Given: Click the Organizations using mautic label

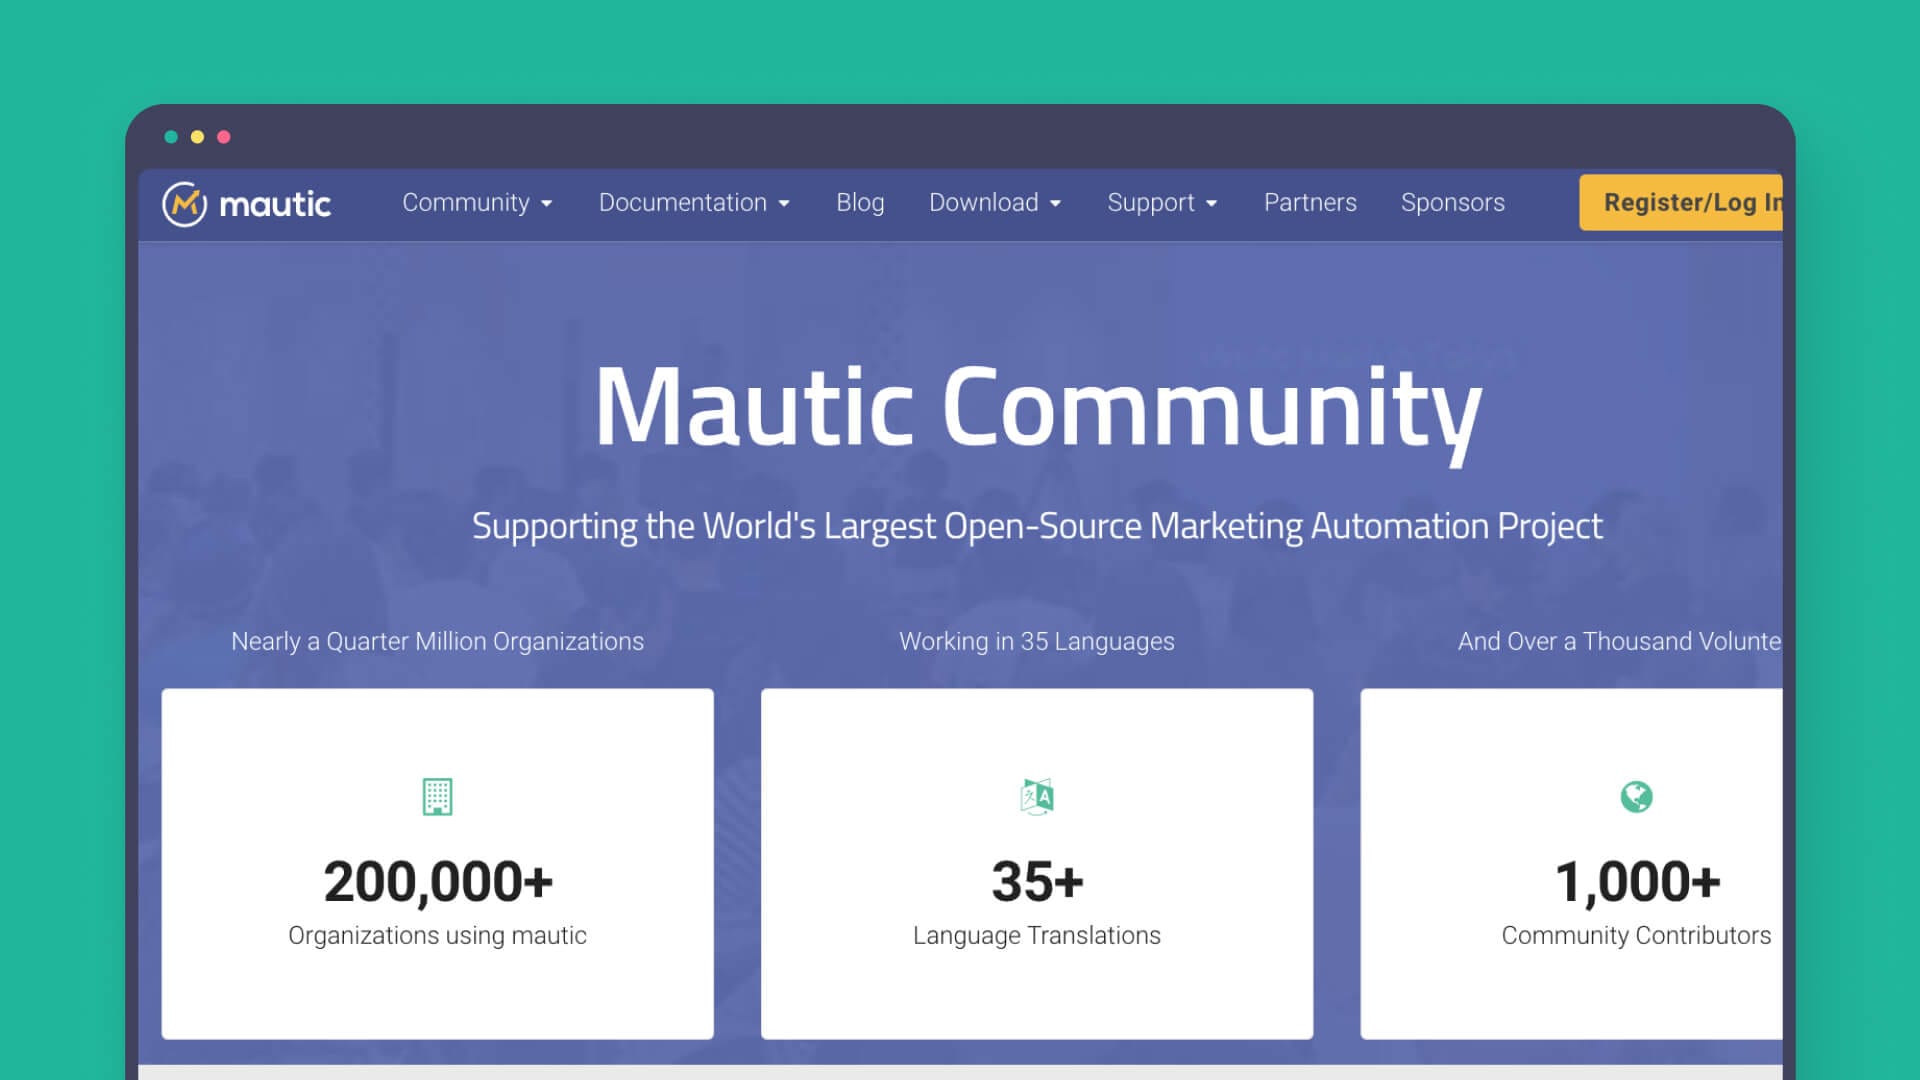Looking at the screenshot, I should 438,935.
